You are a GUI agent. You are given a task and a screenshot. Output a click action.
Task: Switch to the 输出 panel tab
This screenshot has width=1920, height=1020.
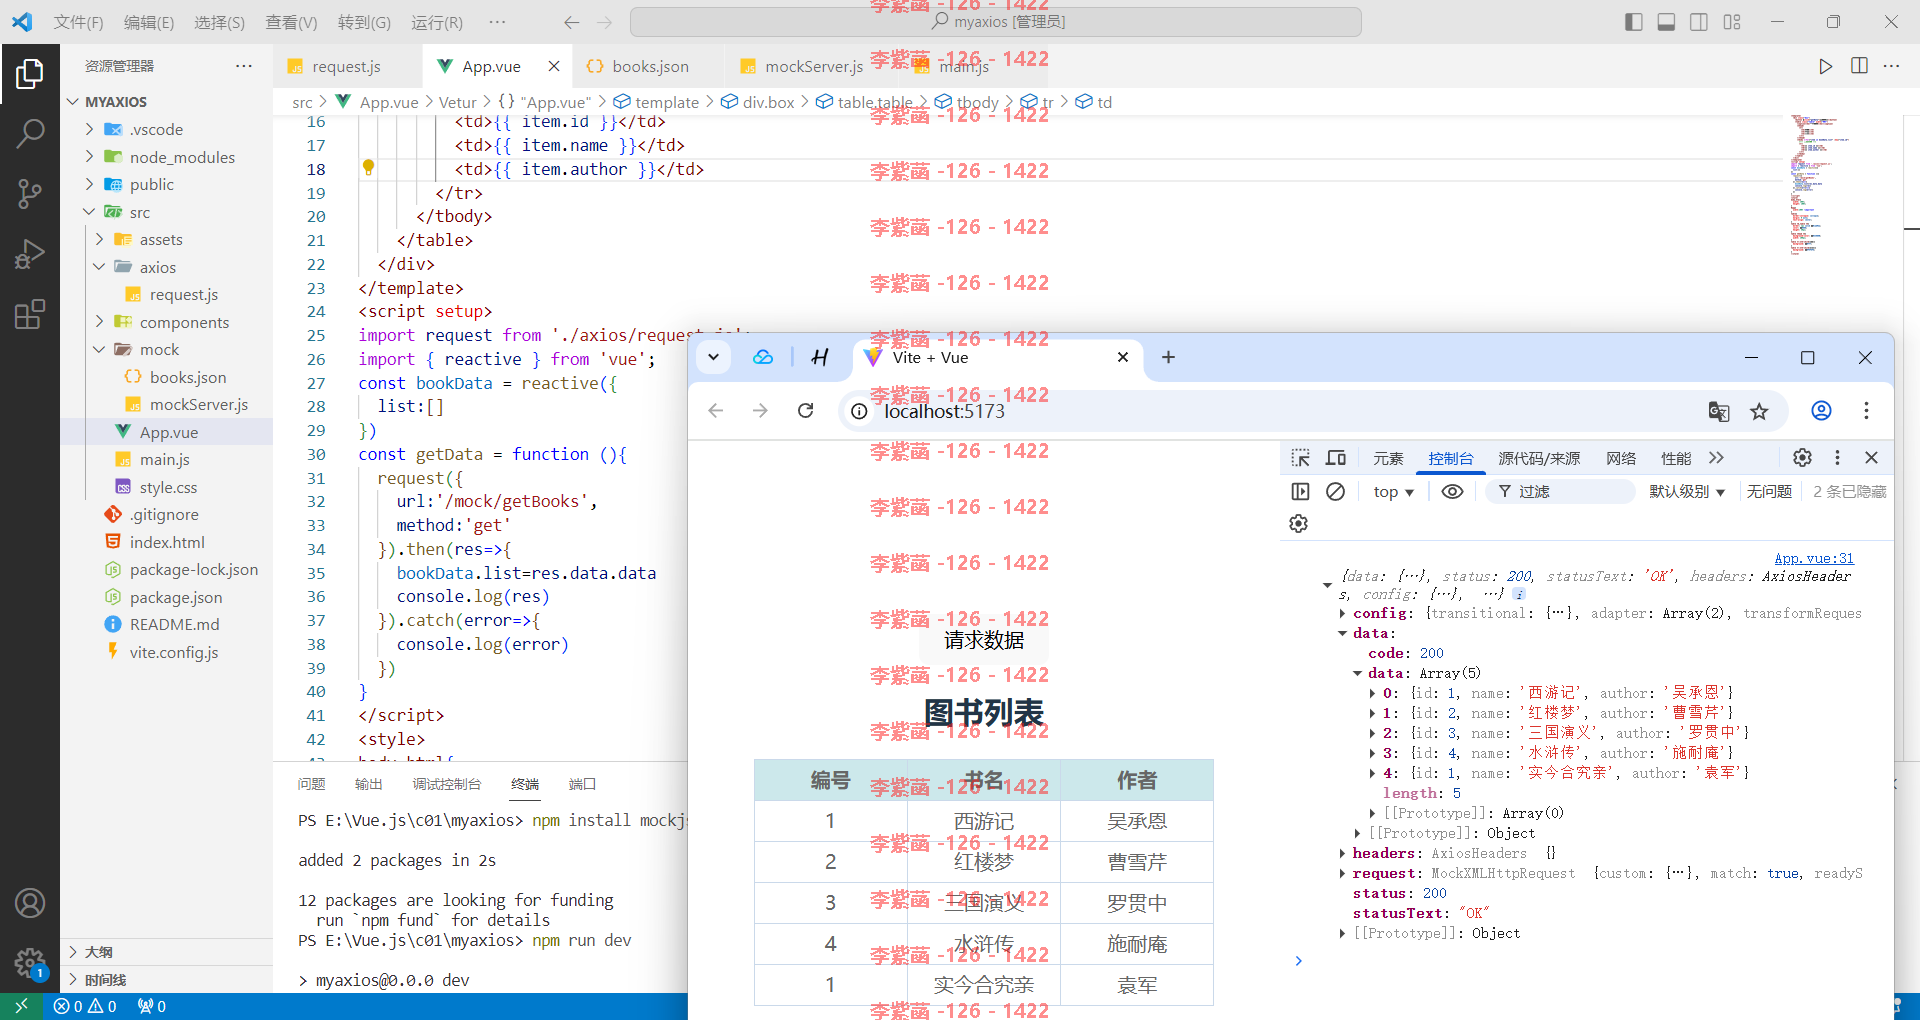coord(369,784)
